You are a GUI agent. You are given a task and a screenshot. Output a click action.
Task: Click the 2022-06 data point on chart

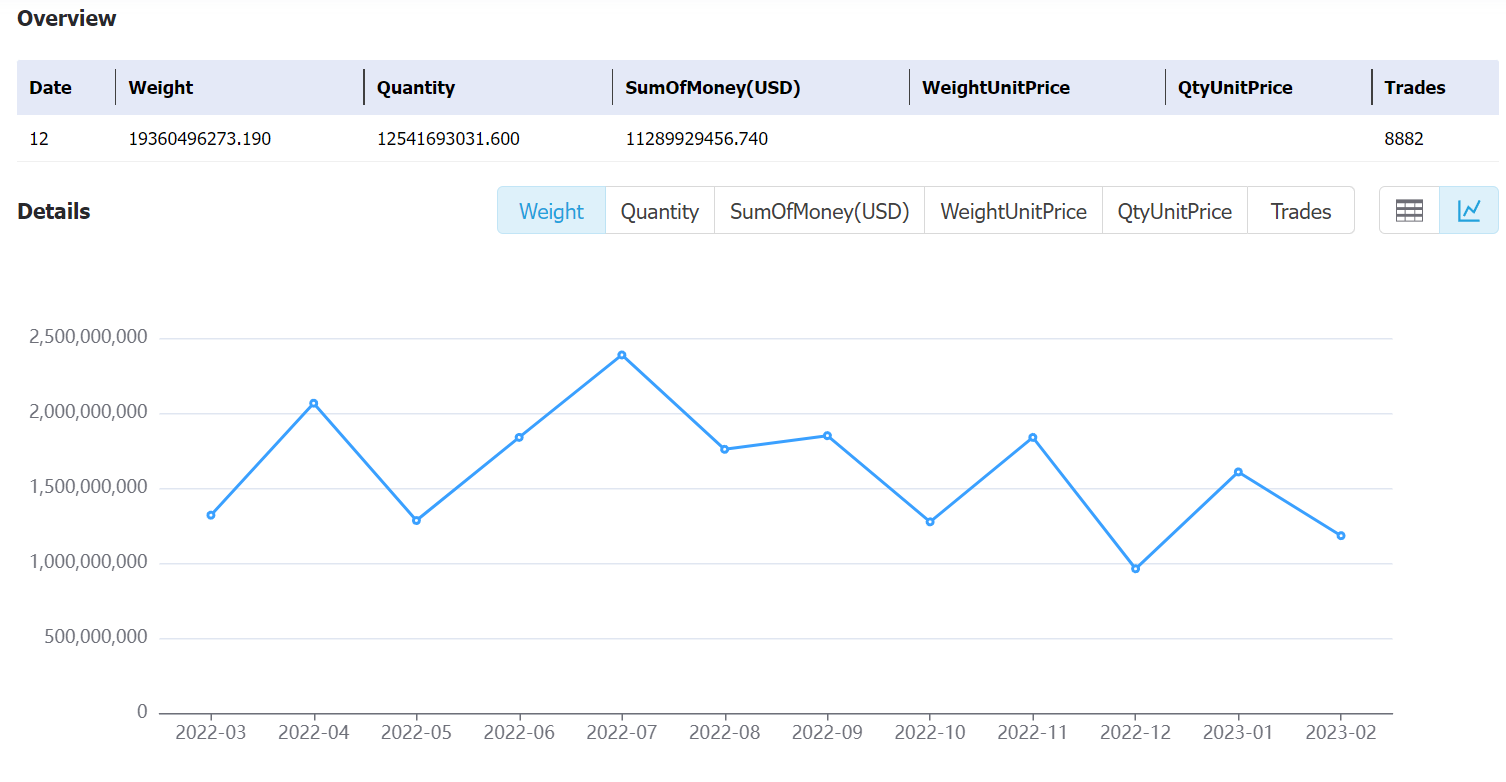[x=519, y=437]
